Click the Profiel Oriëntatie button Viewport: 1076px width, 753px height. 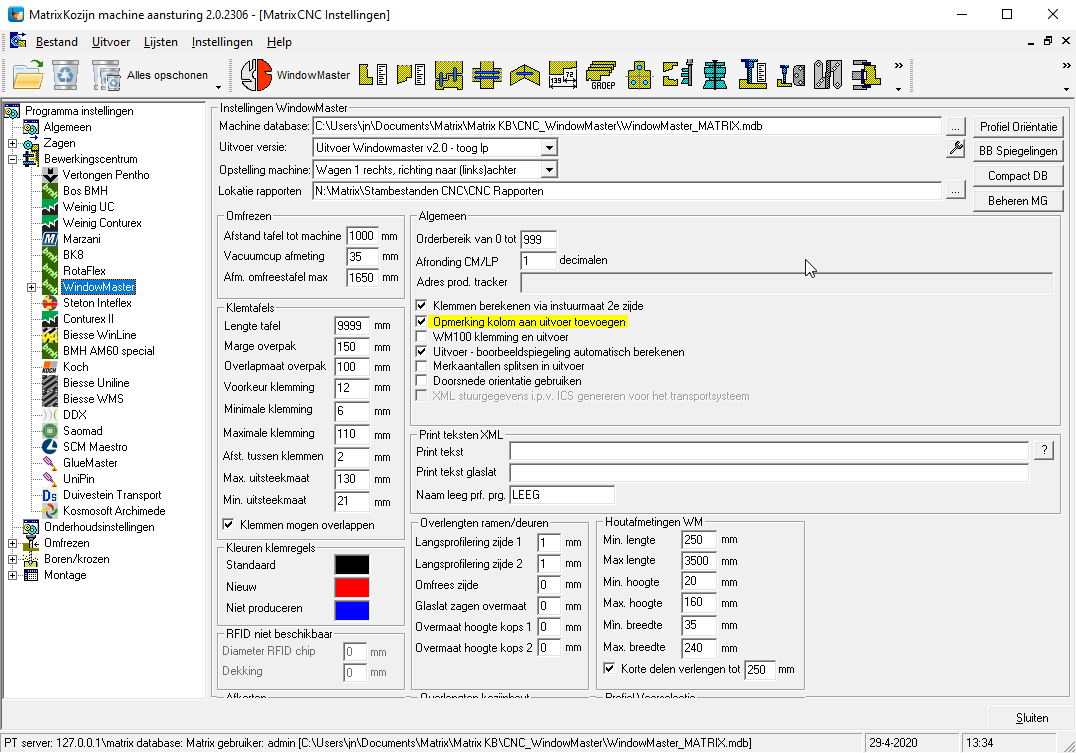click(x=1018, y=126)
